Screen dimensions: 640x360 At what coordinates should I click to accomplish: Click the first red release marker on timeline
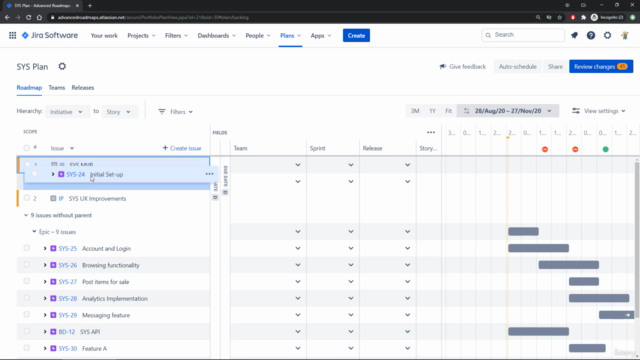[x=544, y=149]
